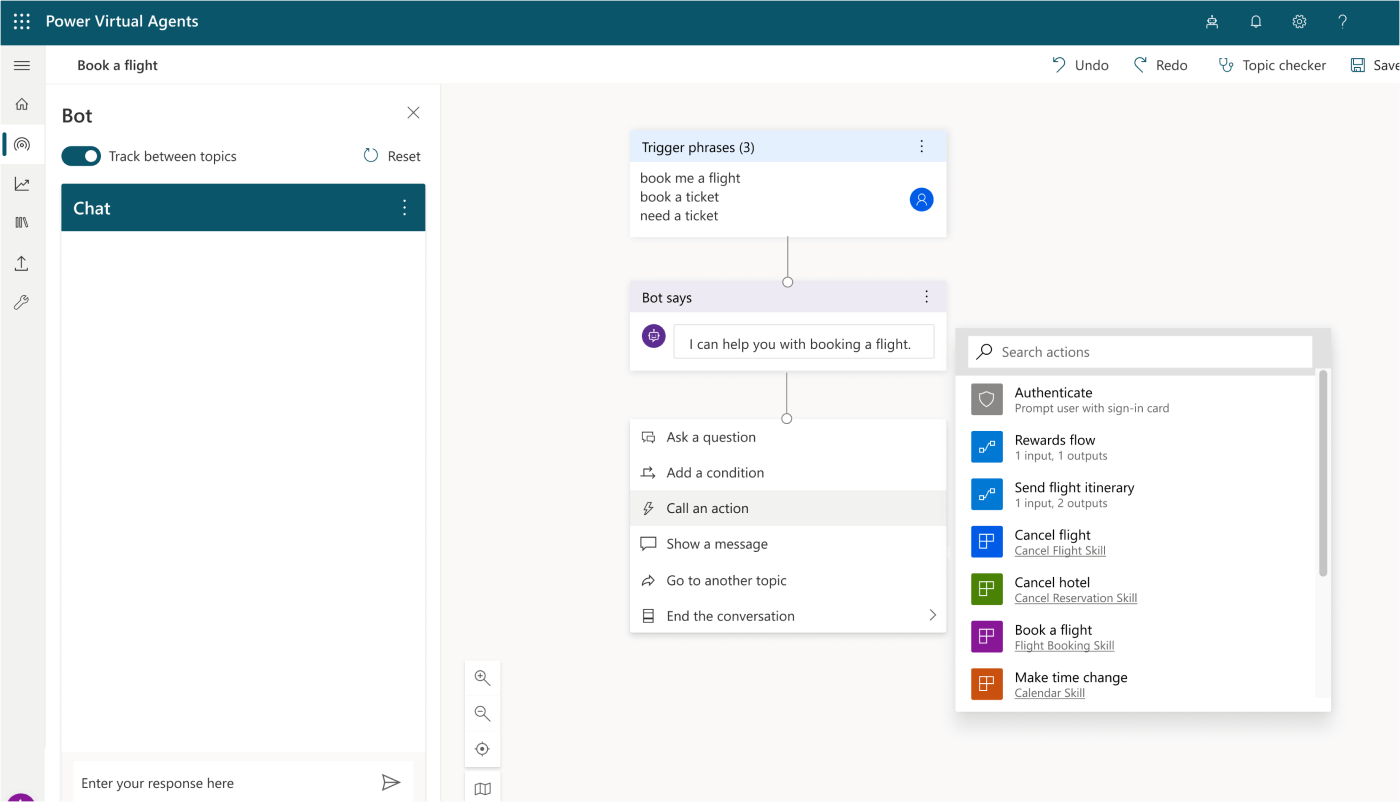The height and width of the screenshot is (802, 1400).
Task: Expand the End the conversation submenu
Action: [x=932, y=615]
